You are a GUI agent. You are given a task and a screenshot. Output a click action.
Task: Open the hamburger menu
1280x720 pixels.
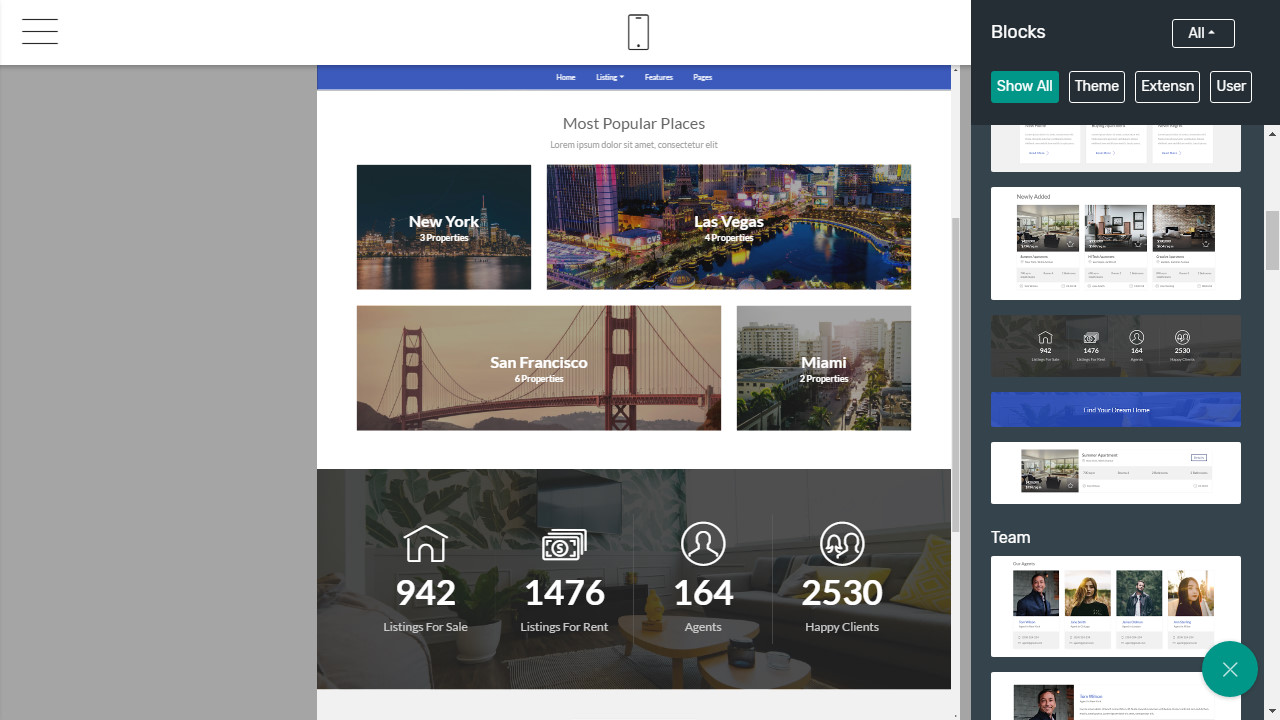pos(40,32)
